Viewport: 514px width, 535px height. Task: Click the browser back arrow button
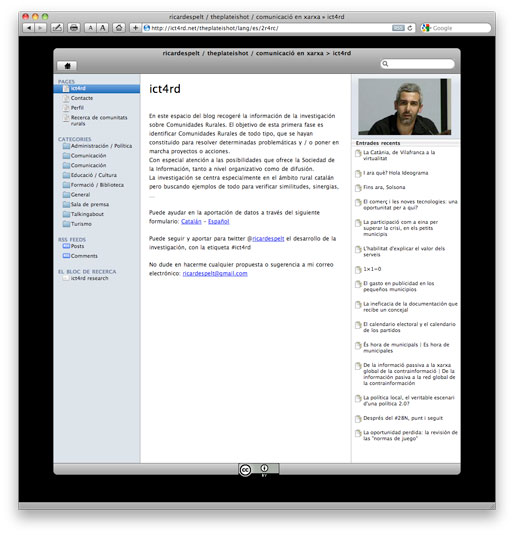29,28
